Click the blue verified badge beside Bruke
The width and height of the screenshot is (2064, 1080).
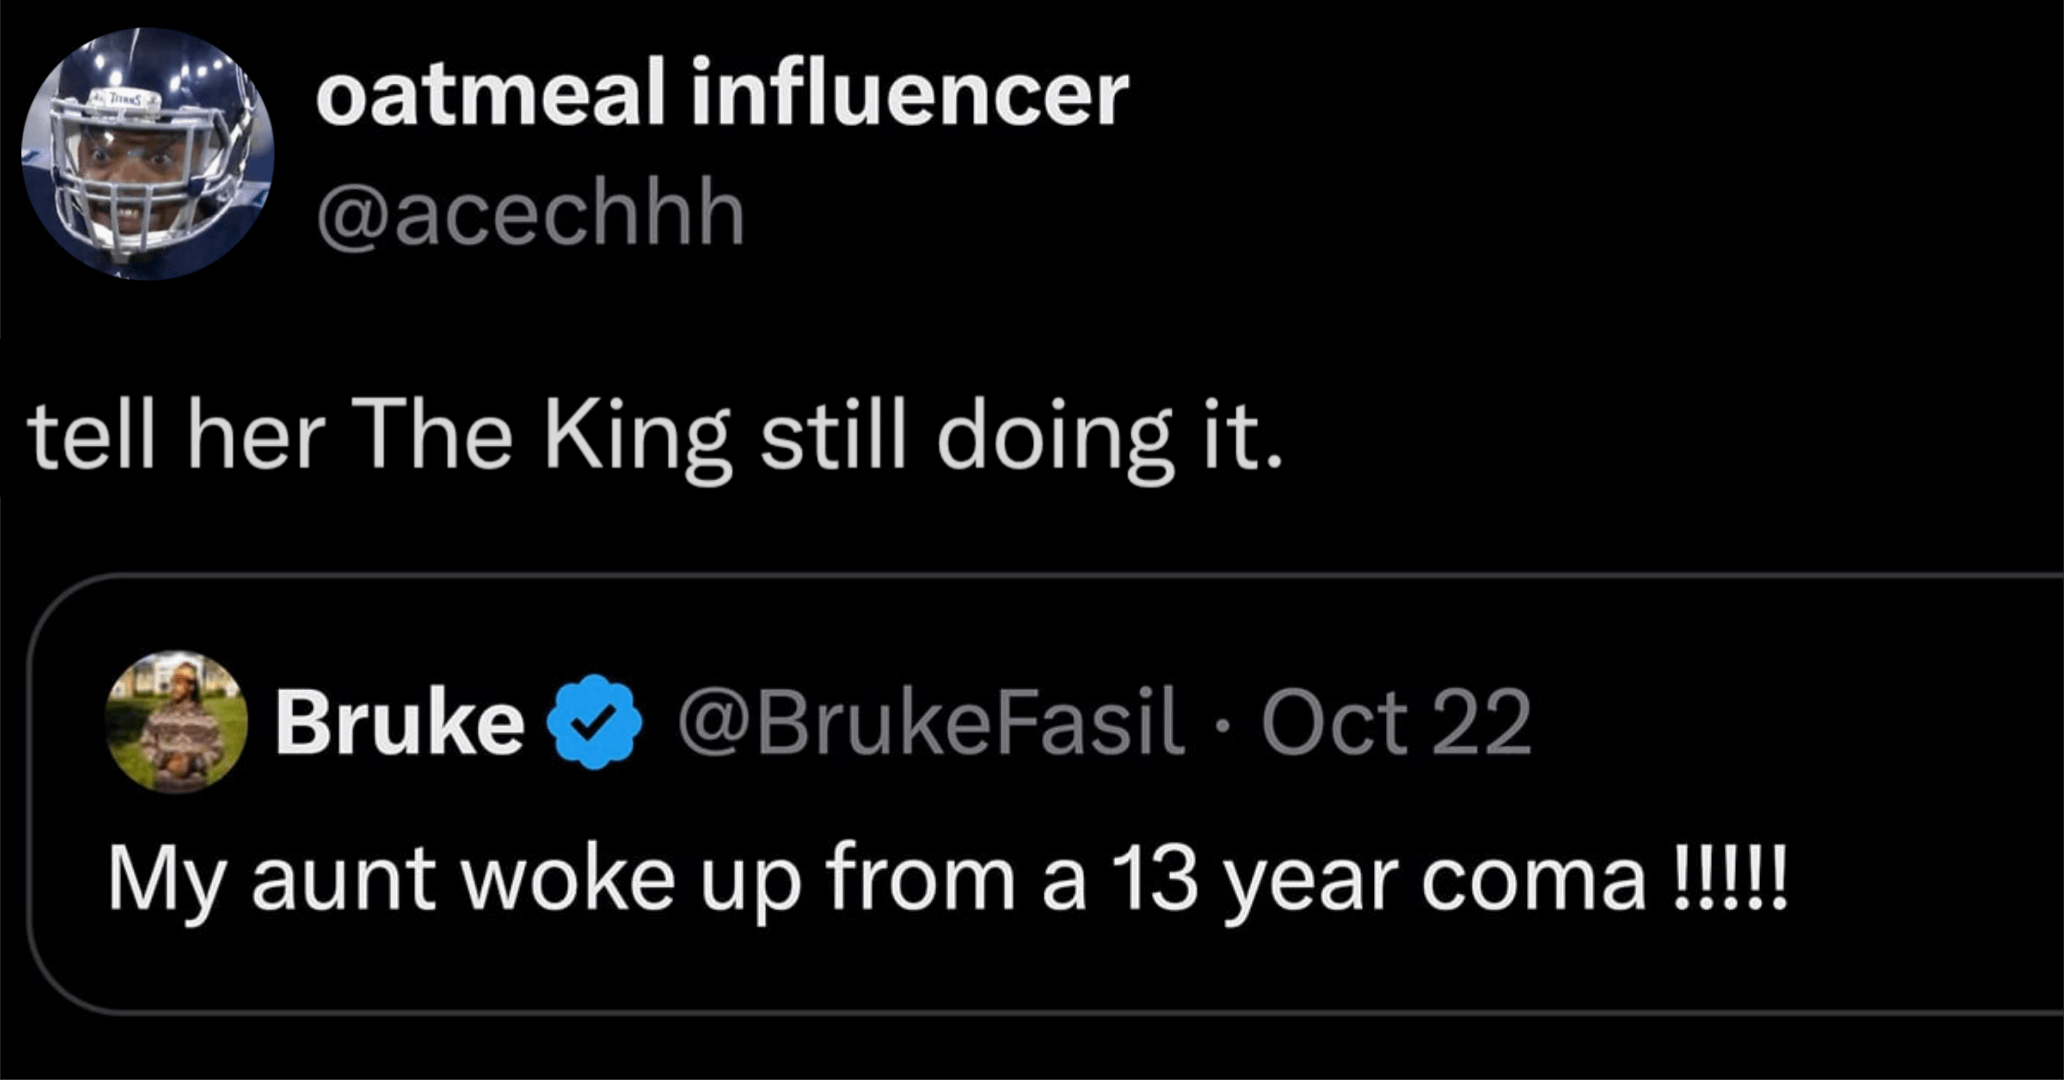596,722
